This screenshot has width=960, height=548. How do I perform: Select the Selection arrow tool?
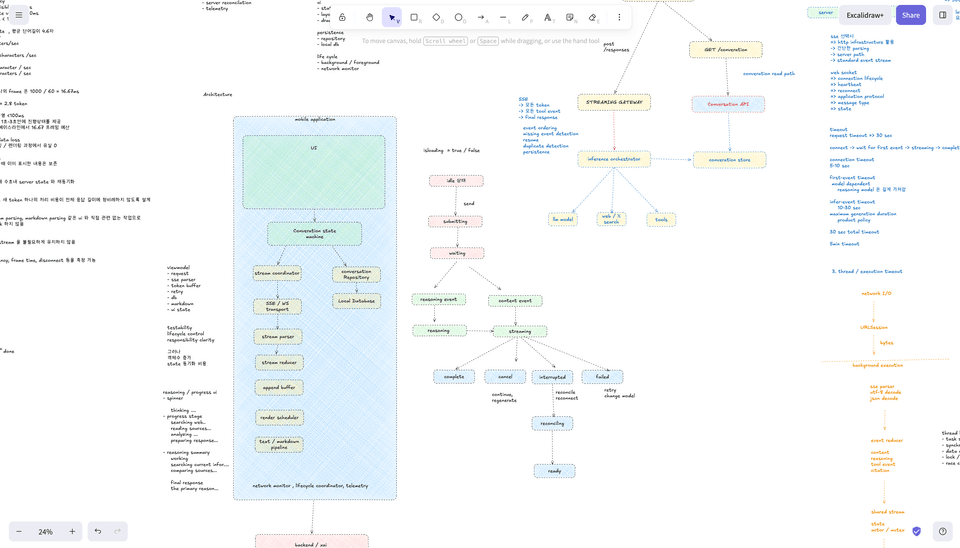[392, 17]
